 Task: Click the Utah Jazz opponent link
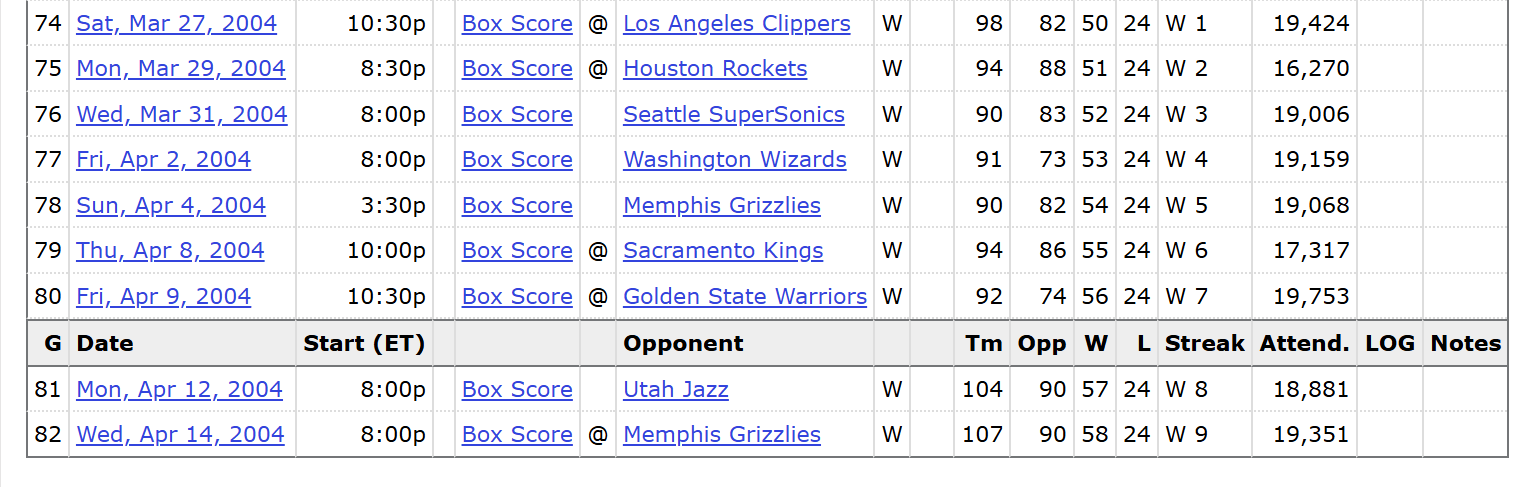676,390
